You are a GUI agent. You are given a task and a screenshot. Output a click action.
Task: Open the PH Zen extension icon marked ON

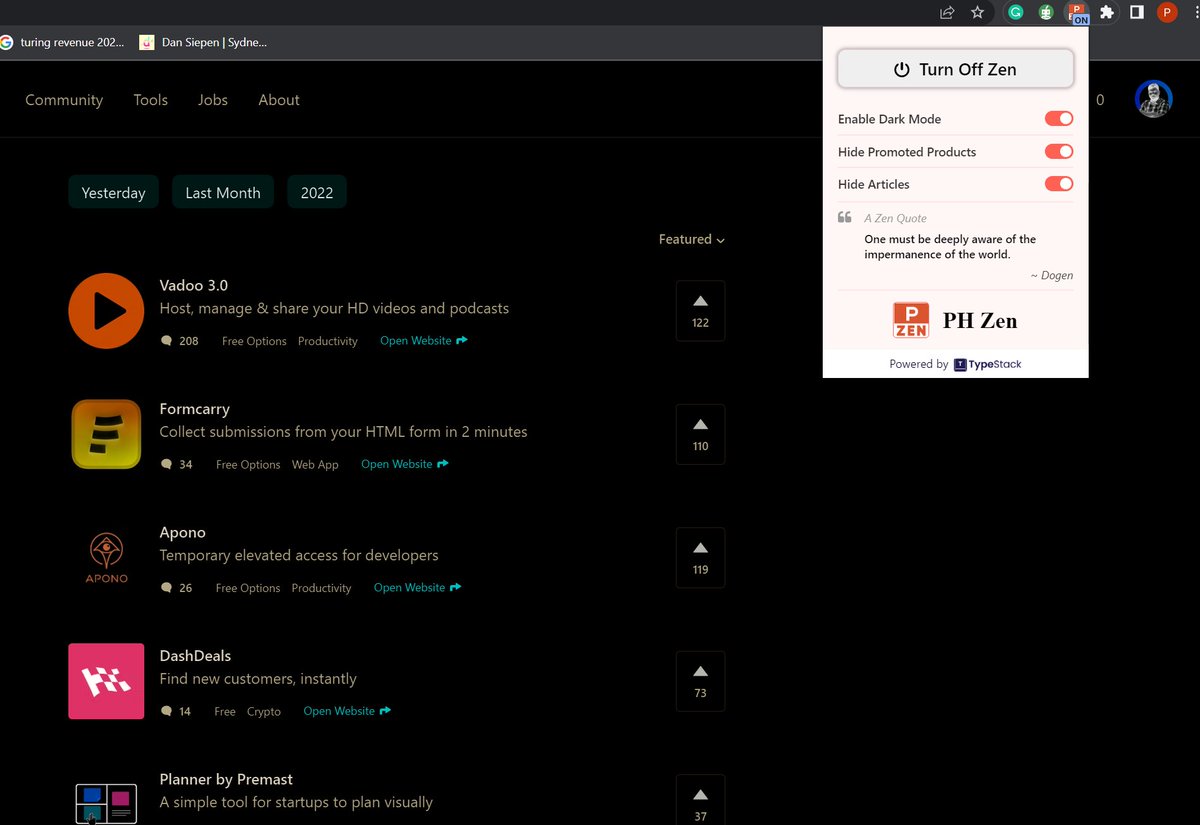(x=1078, y=13)
